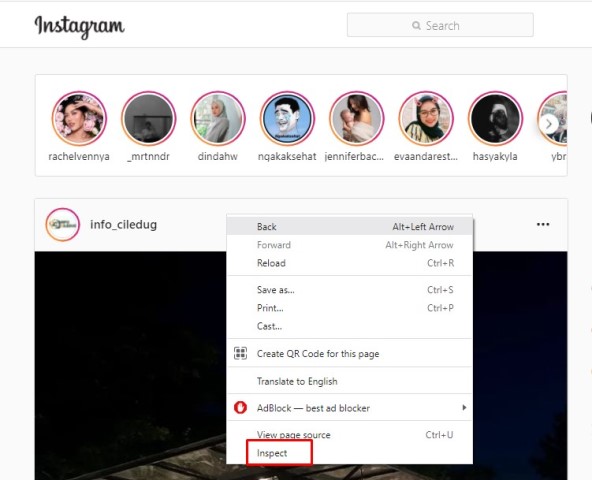
Task: Select Save as... menu entry
Action: tap(350, 290)
